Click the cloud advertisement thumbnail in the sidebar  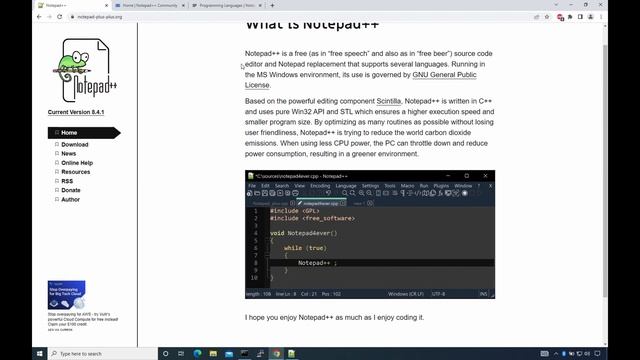tap(67, 295)
